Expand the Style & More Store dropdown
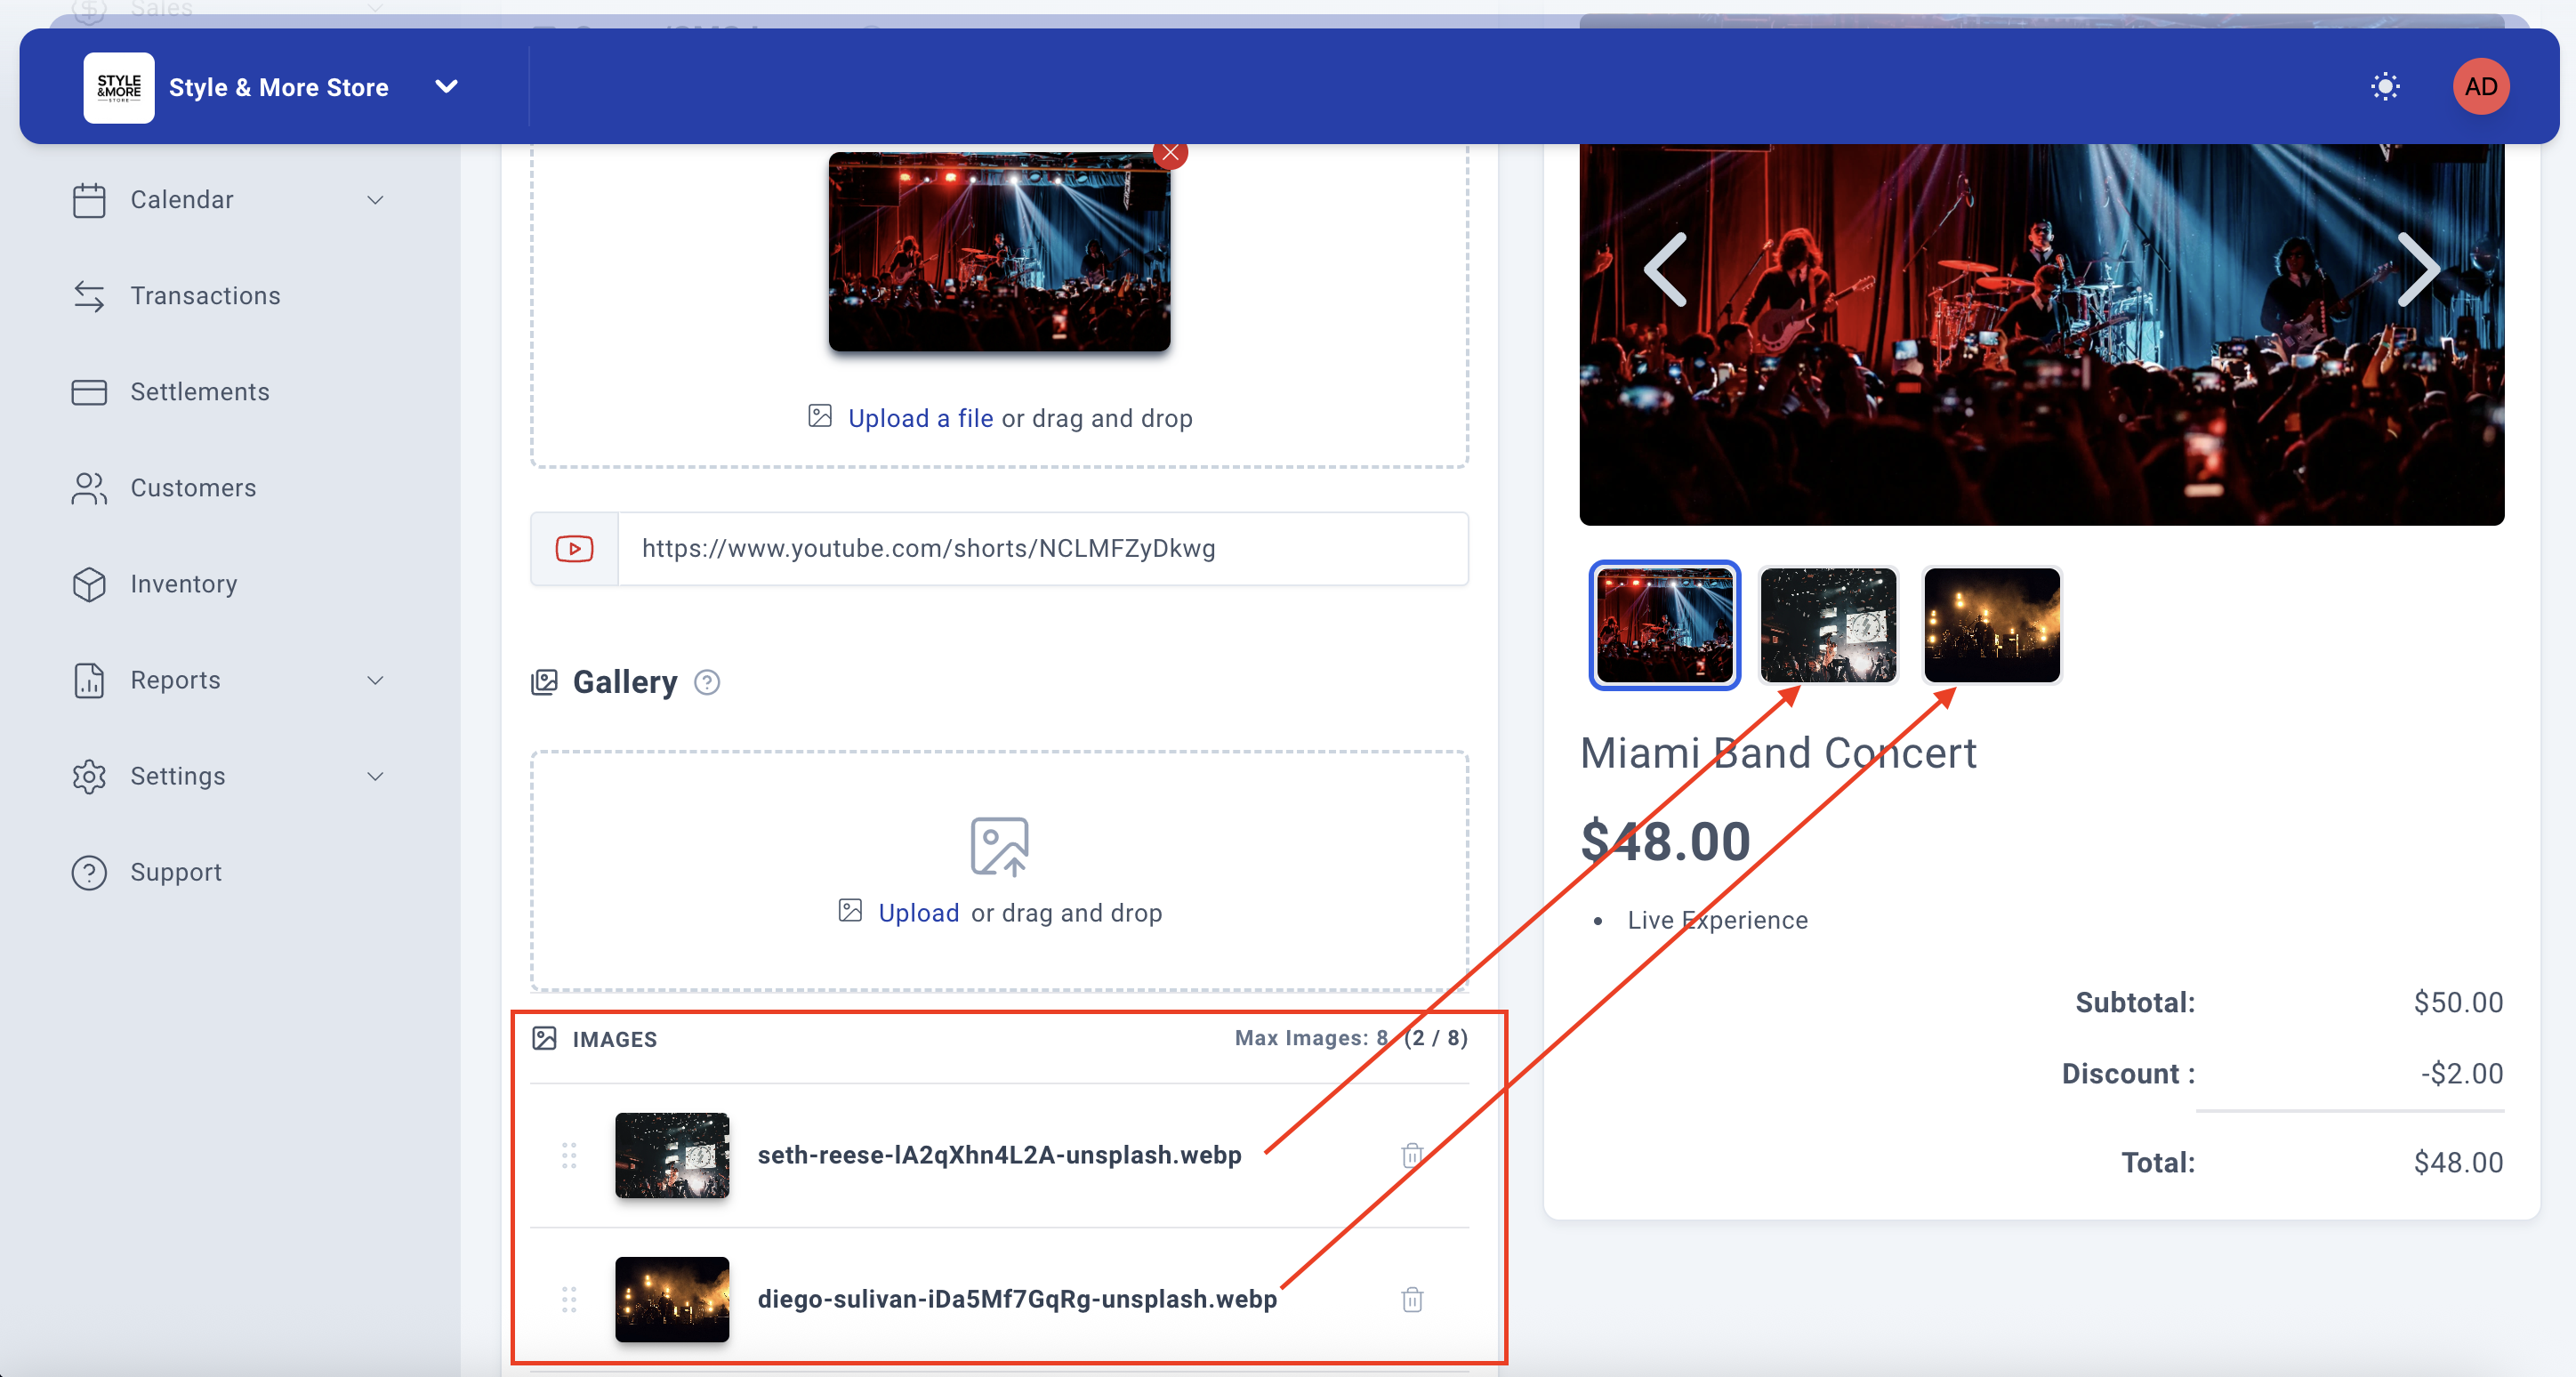 point(447,87)
